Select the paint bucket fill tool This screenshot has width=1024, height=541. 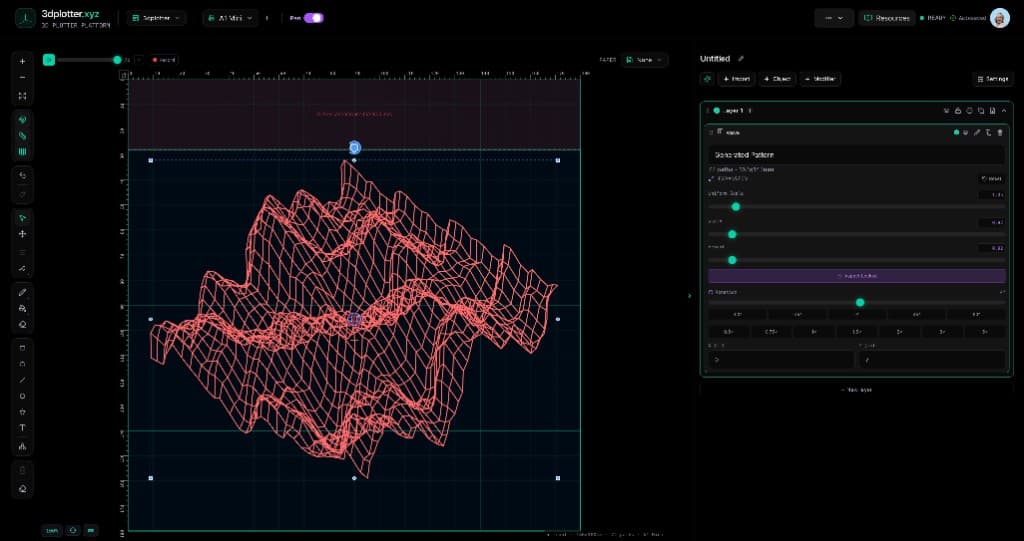tap(23, 308)
